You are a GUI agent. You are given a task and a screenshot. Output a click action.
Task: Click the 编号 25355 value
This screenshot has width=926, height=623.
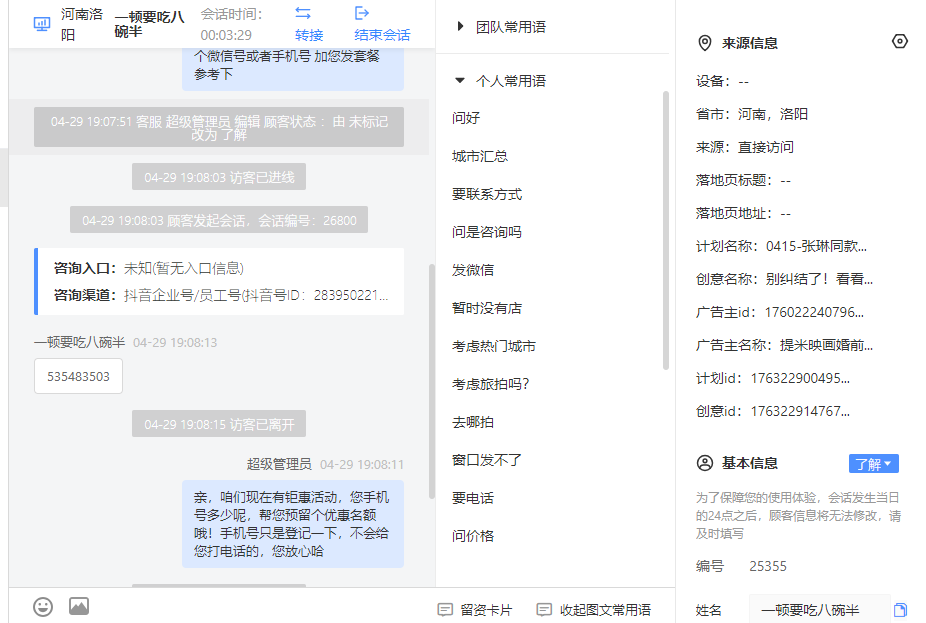click(x=768, y=566)
